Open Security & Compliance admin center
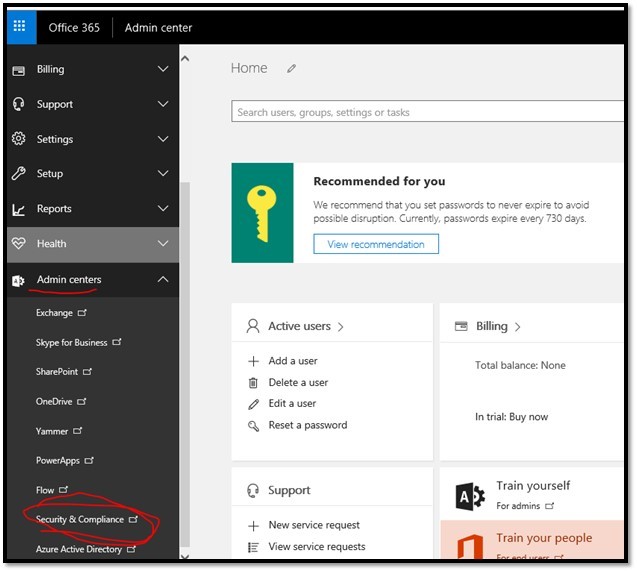637x572 pixels. point(80,520)
